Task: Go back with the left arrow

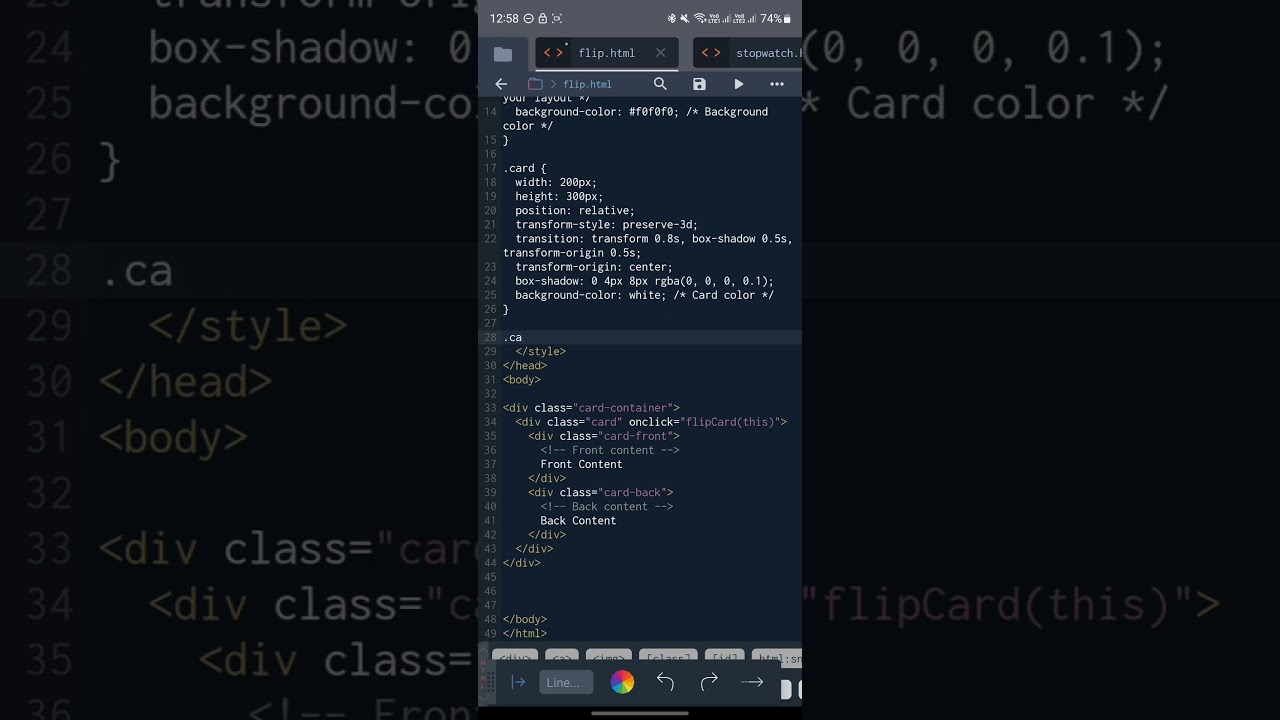Action: click(x=502, y=84)
